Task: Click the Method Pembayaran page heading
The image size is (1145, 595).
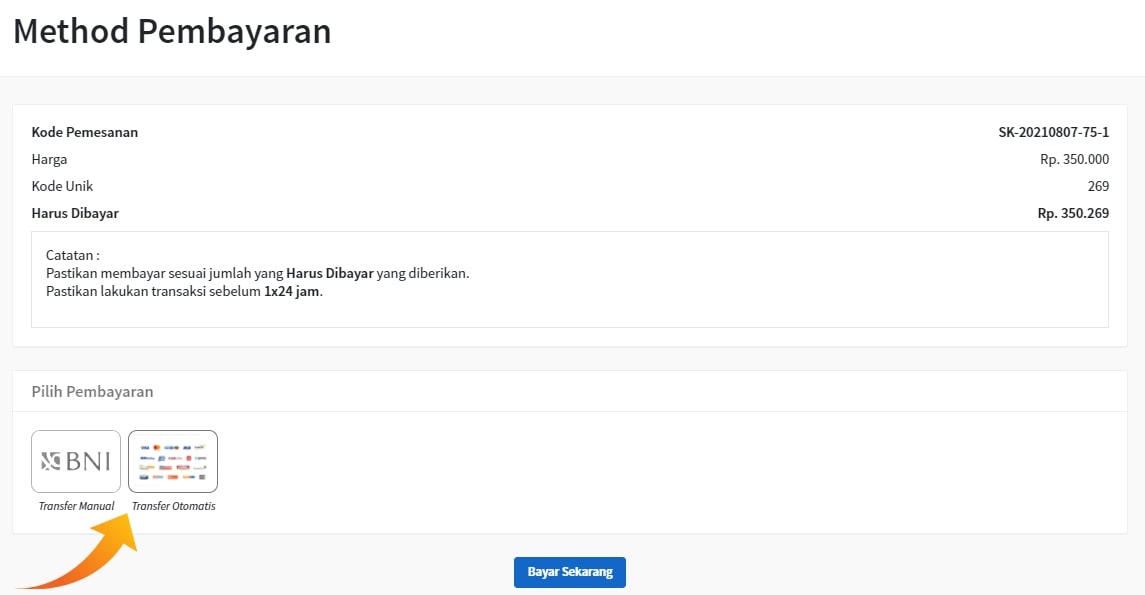Action: point(171,32)
